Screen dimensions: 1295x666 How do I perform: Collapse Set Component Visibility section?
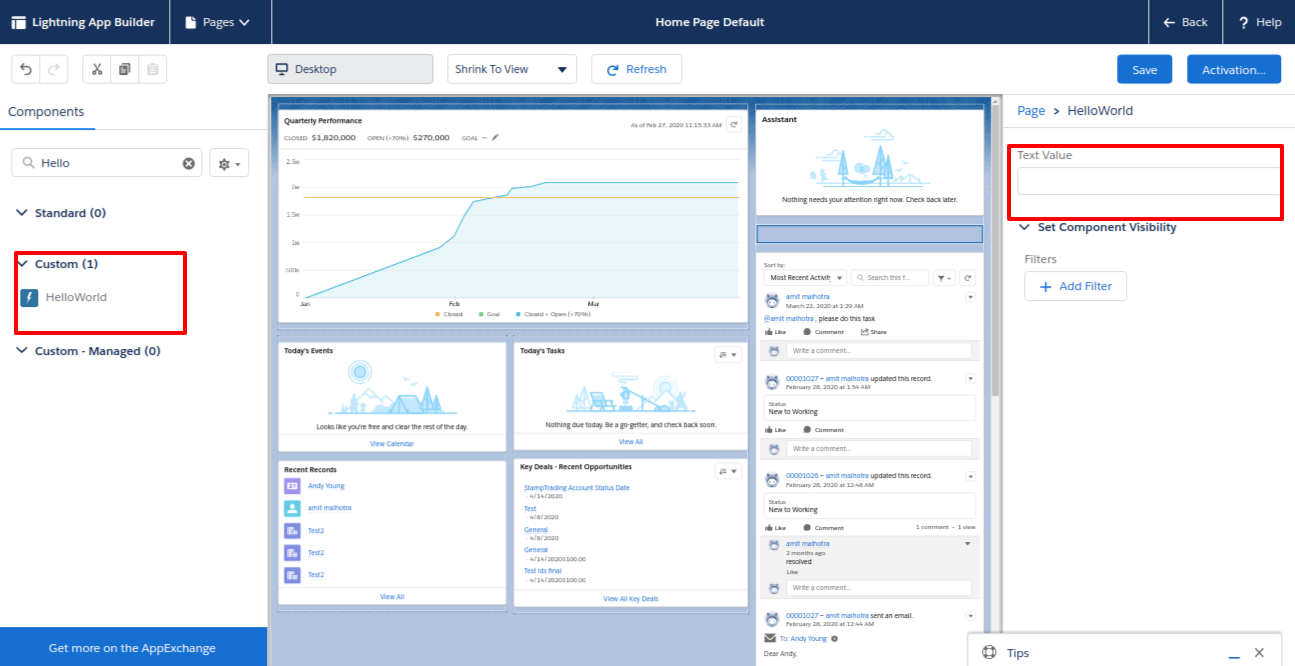[x=1024, y=227]
